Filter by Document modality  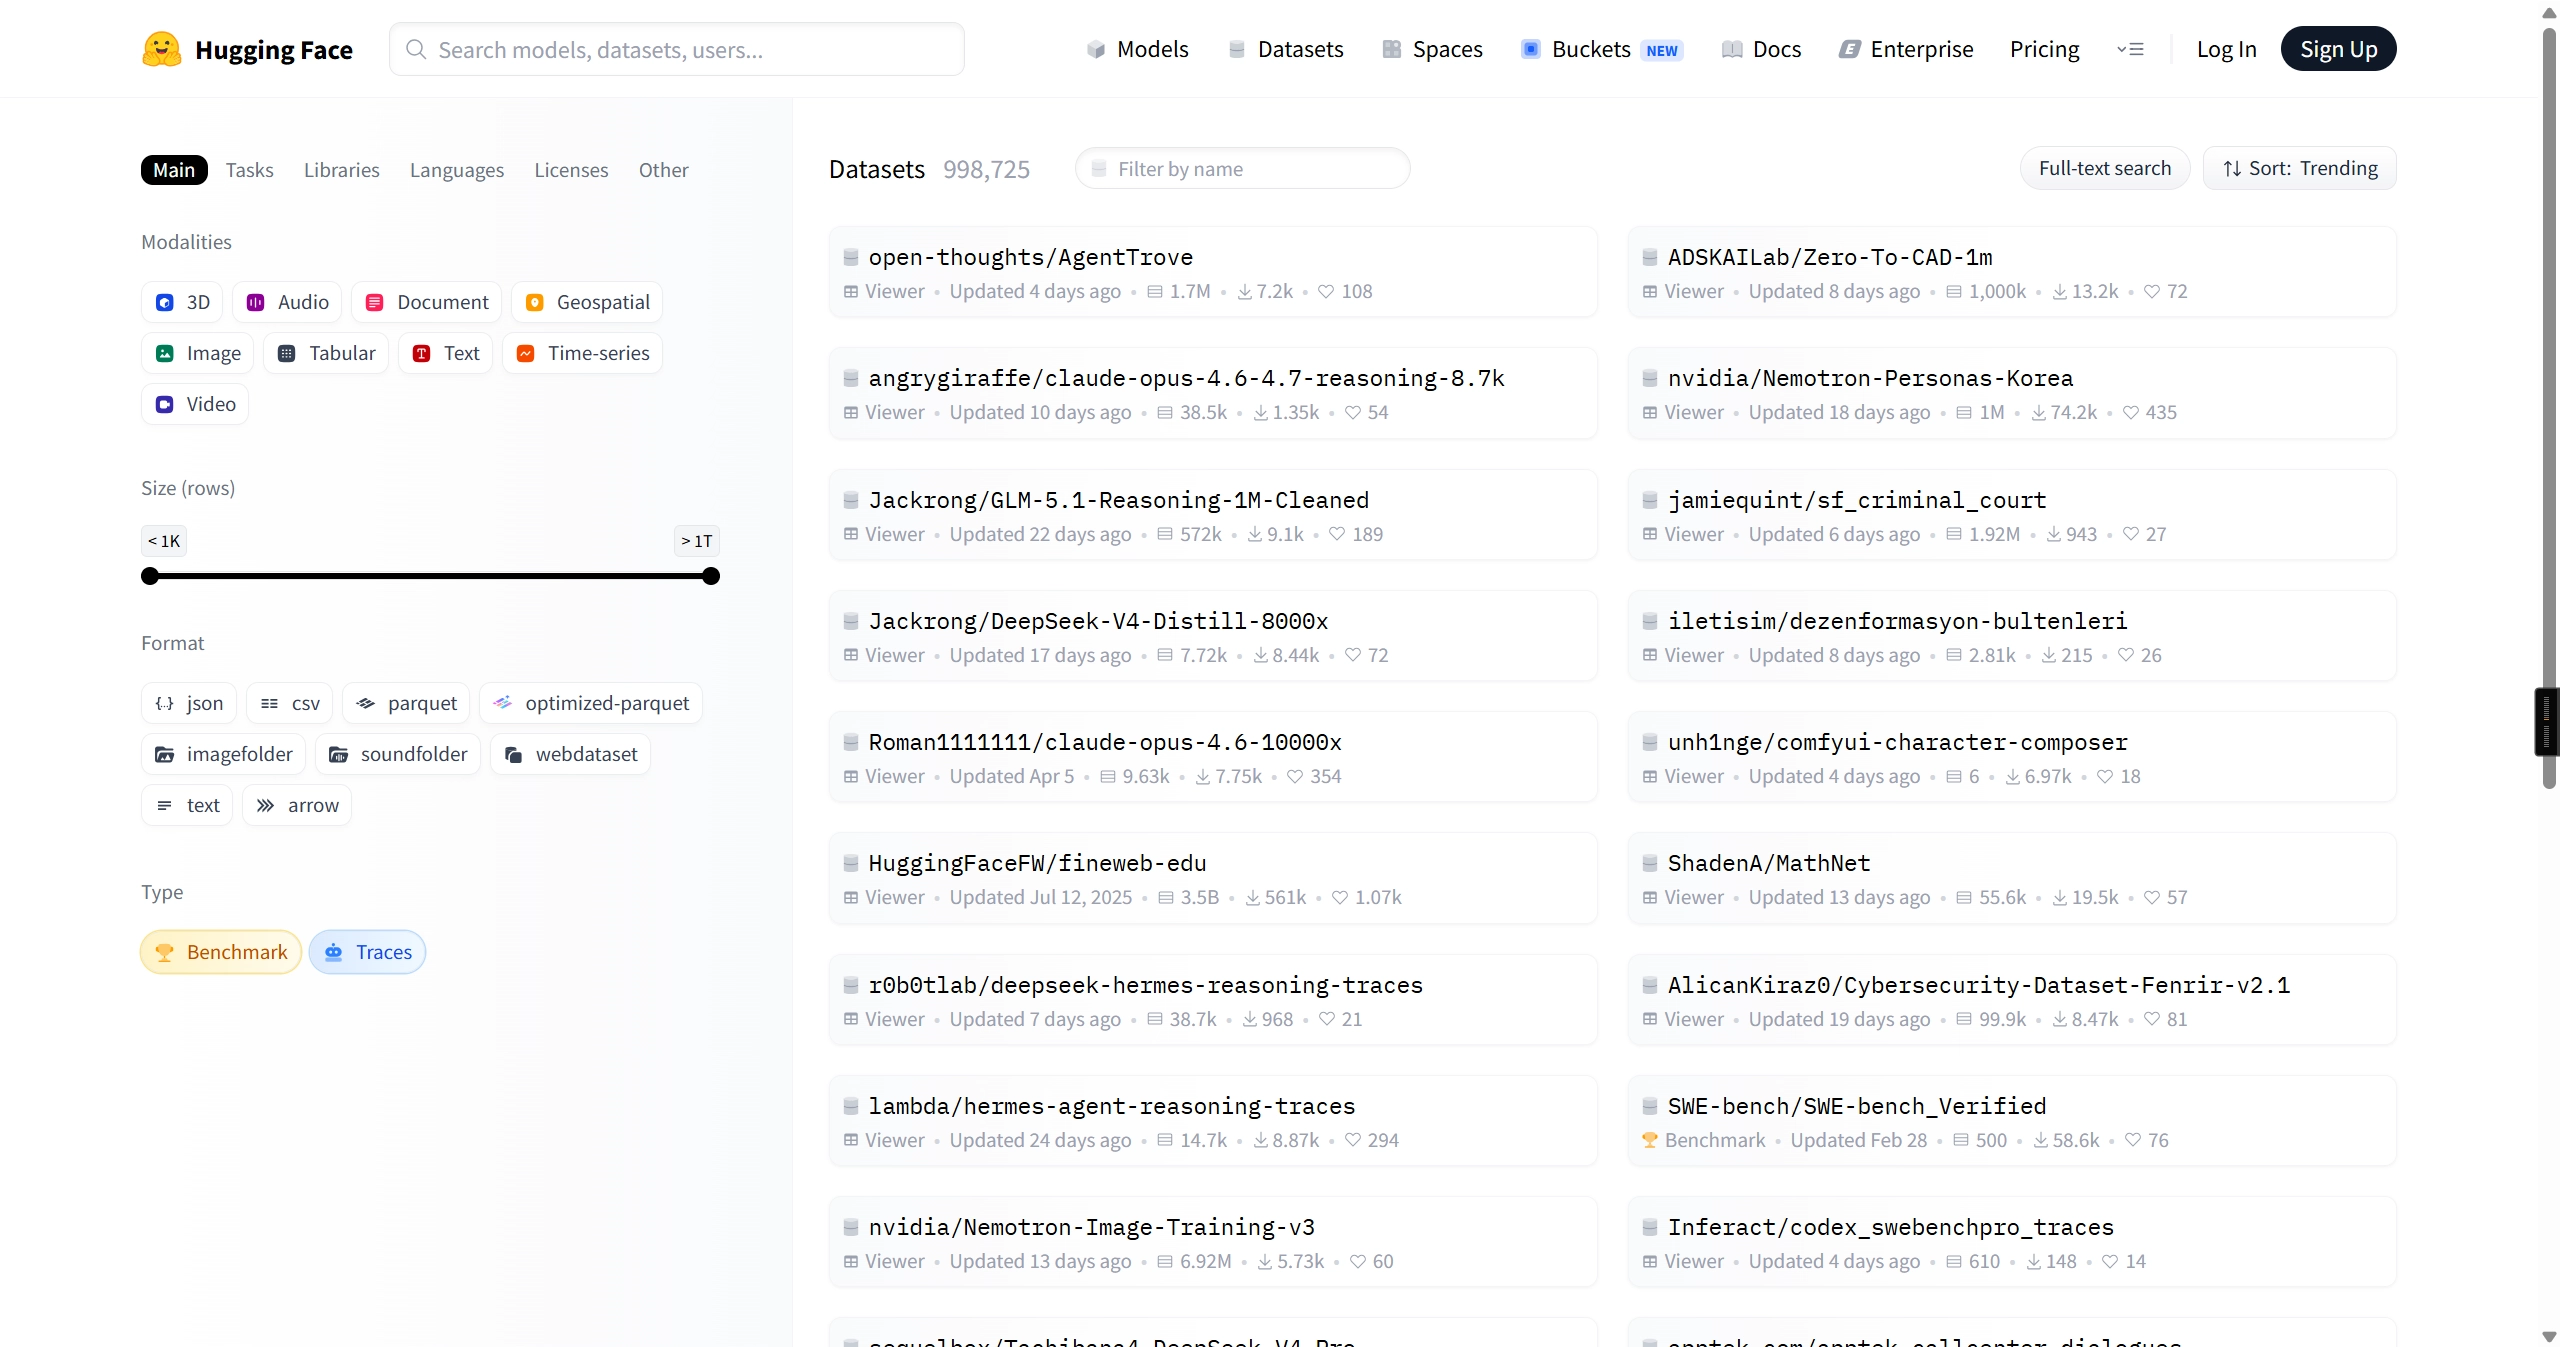pyautogui.click(x=426, y=302)
